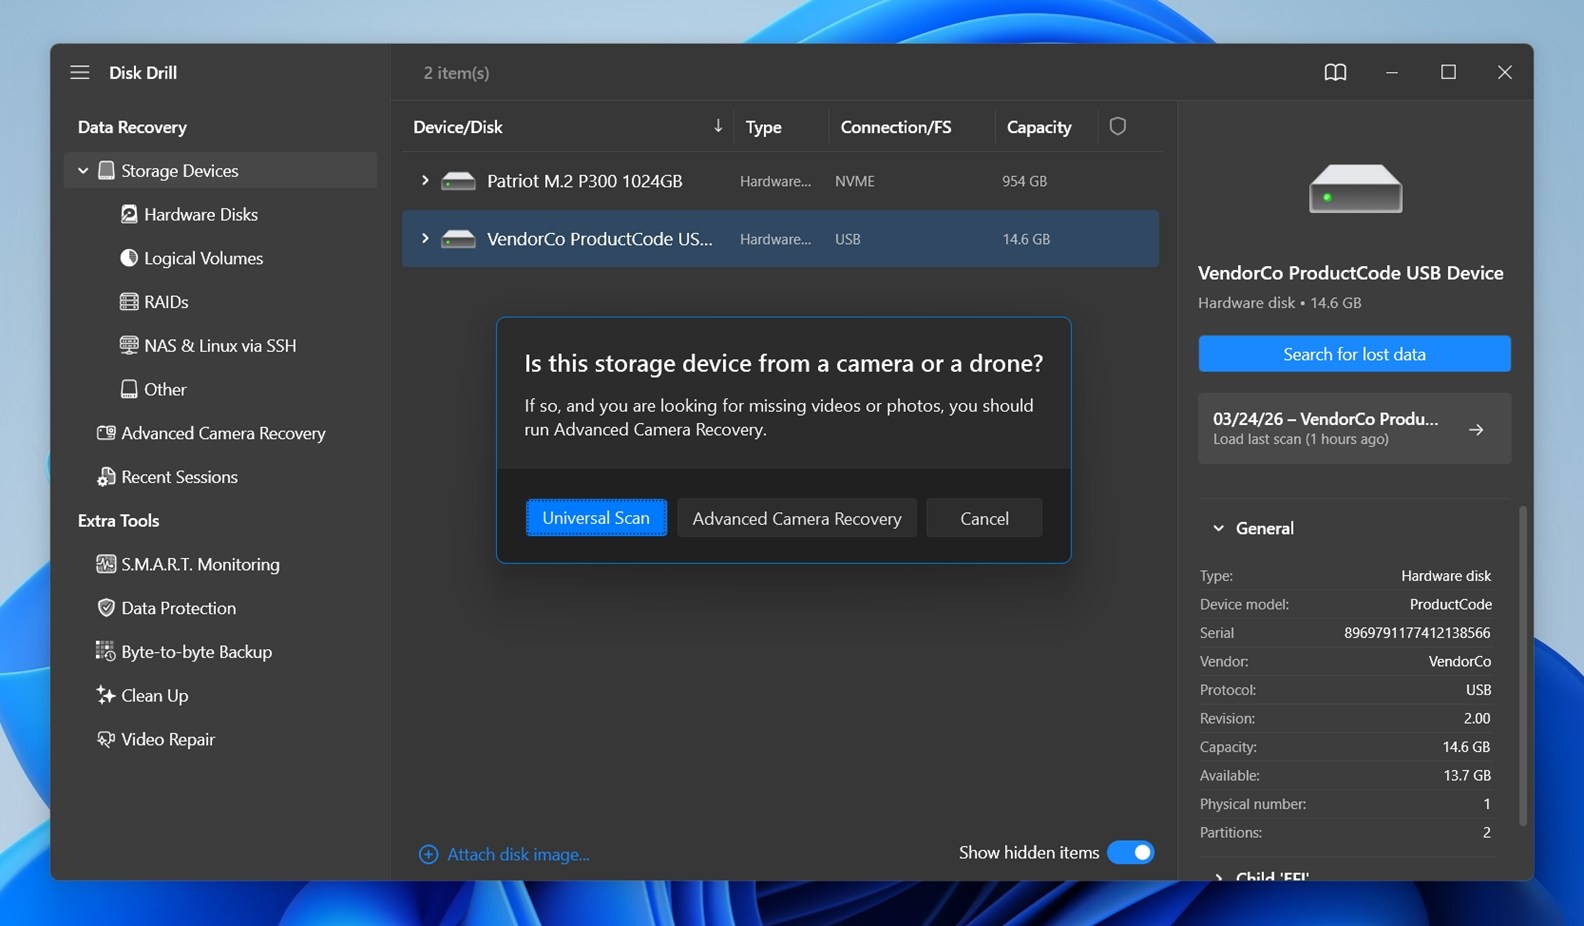Click the Other devices icon

point(129,389)
